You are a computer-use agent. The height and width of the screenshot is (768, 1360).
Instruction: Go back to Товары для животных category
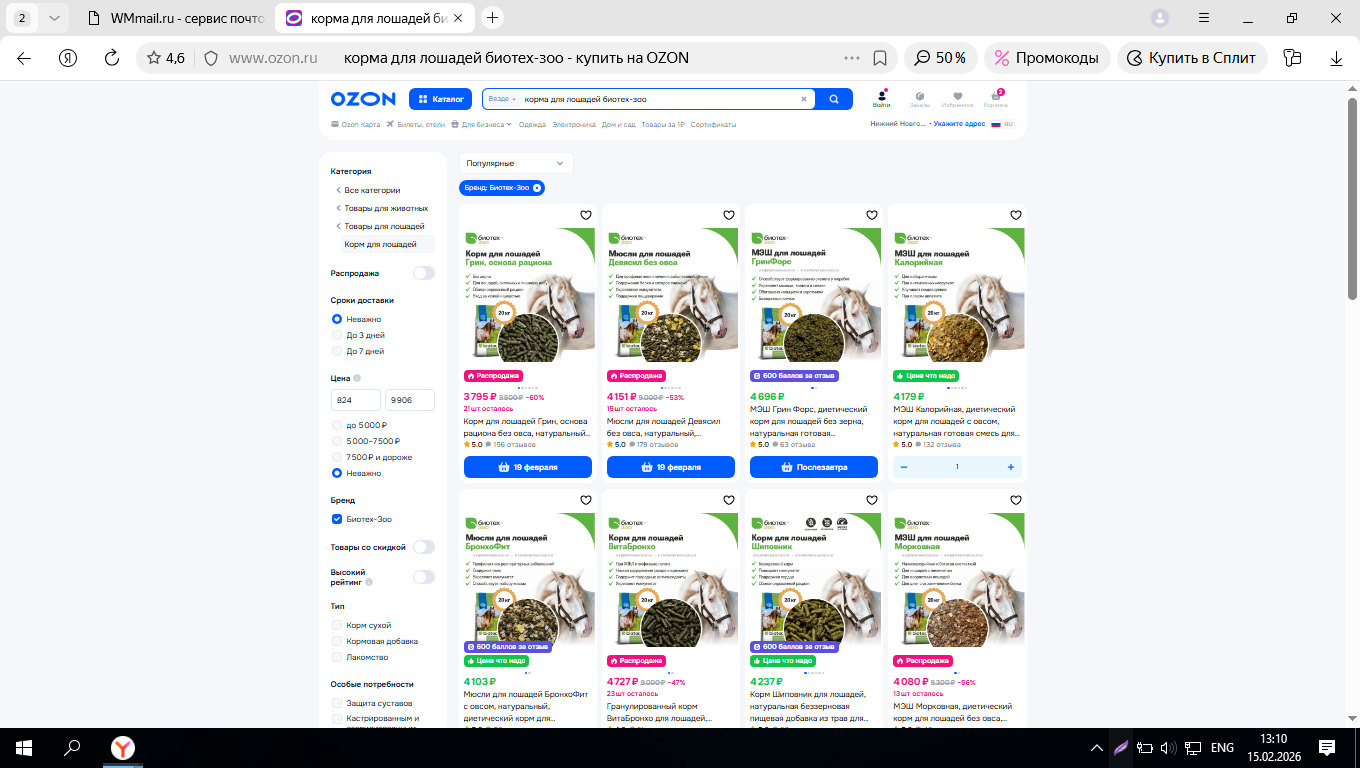386,208
